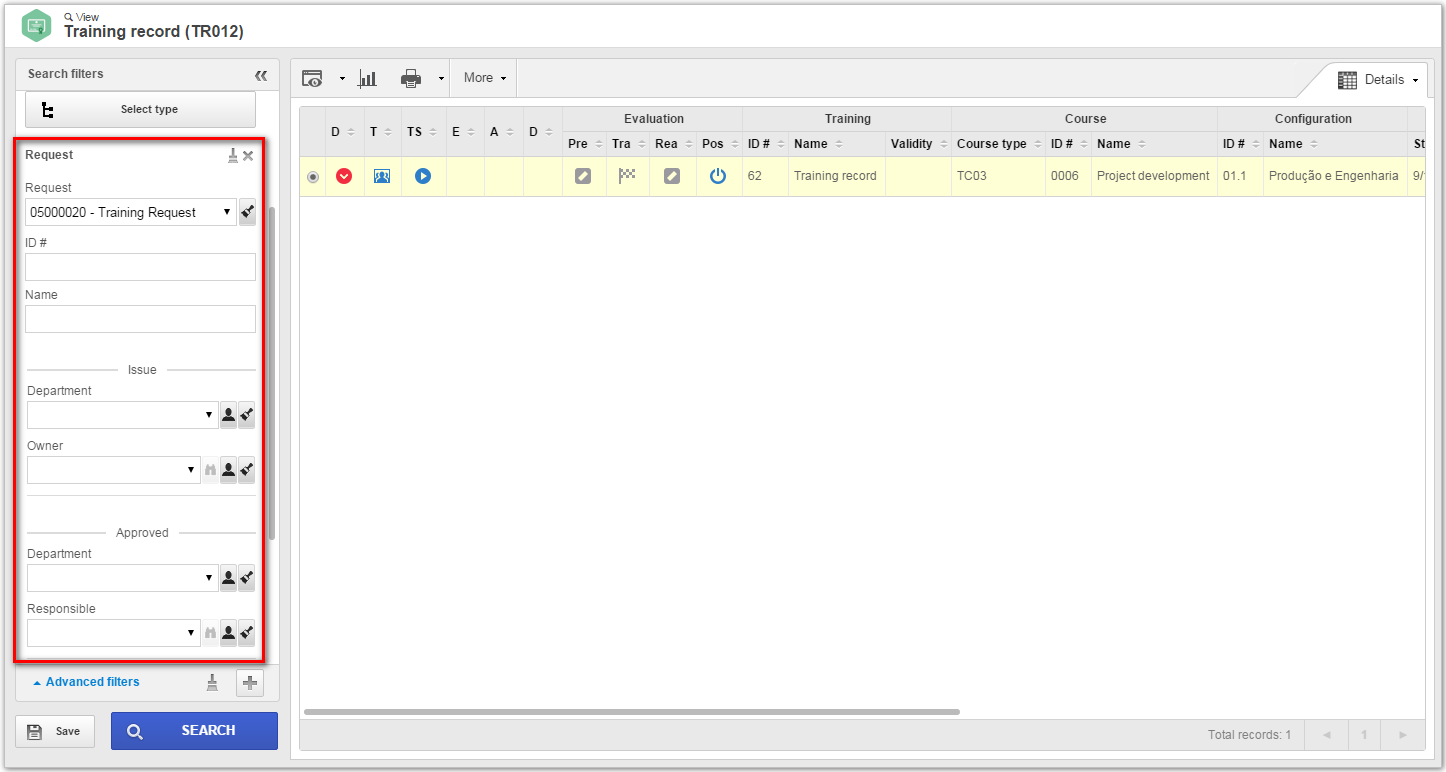Collapse the Search filters panel
This screenshot has width=1446, height=772.
261,75
